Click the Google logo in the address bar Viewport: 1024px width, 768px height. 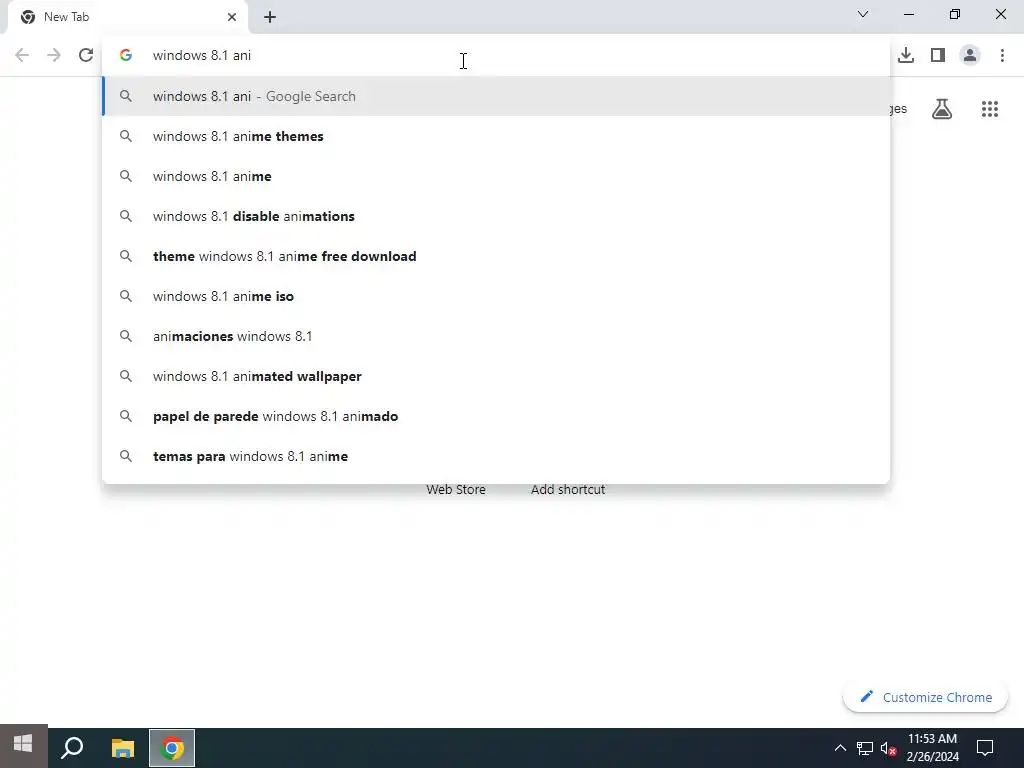click(x=126, y=56)
